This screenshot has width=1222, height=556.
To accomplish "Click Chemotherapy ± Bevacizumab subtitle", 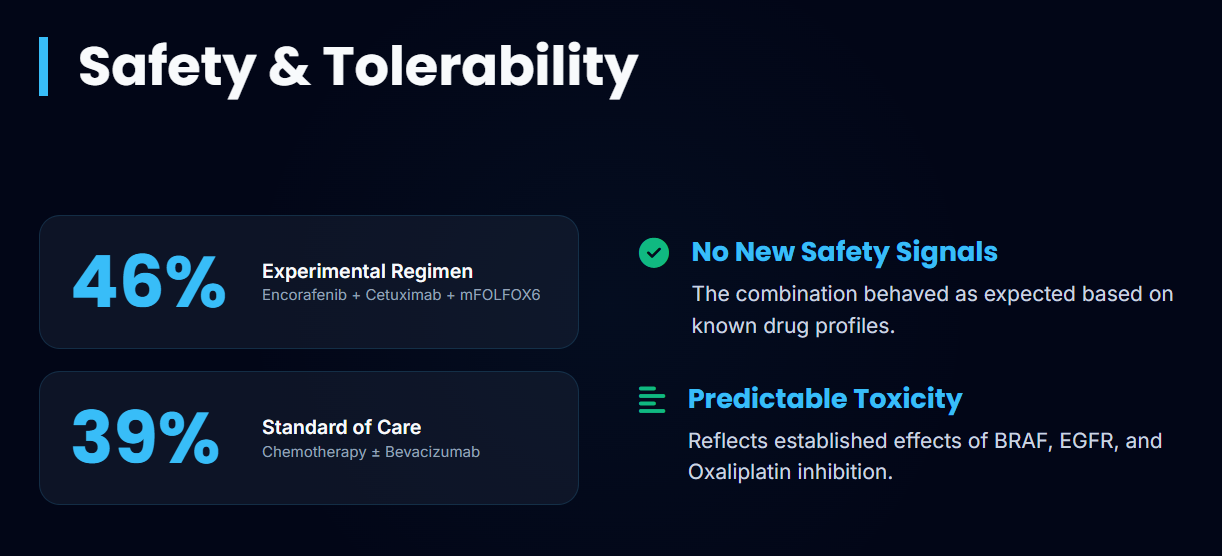I will 371,452.
